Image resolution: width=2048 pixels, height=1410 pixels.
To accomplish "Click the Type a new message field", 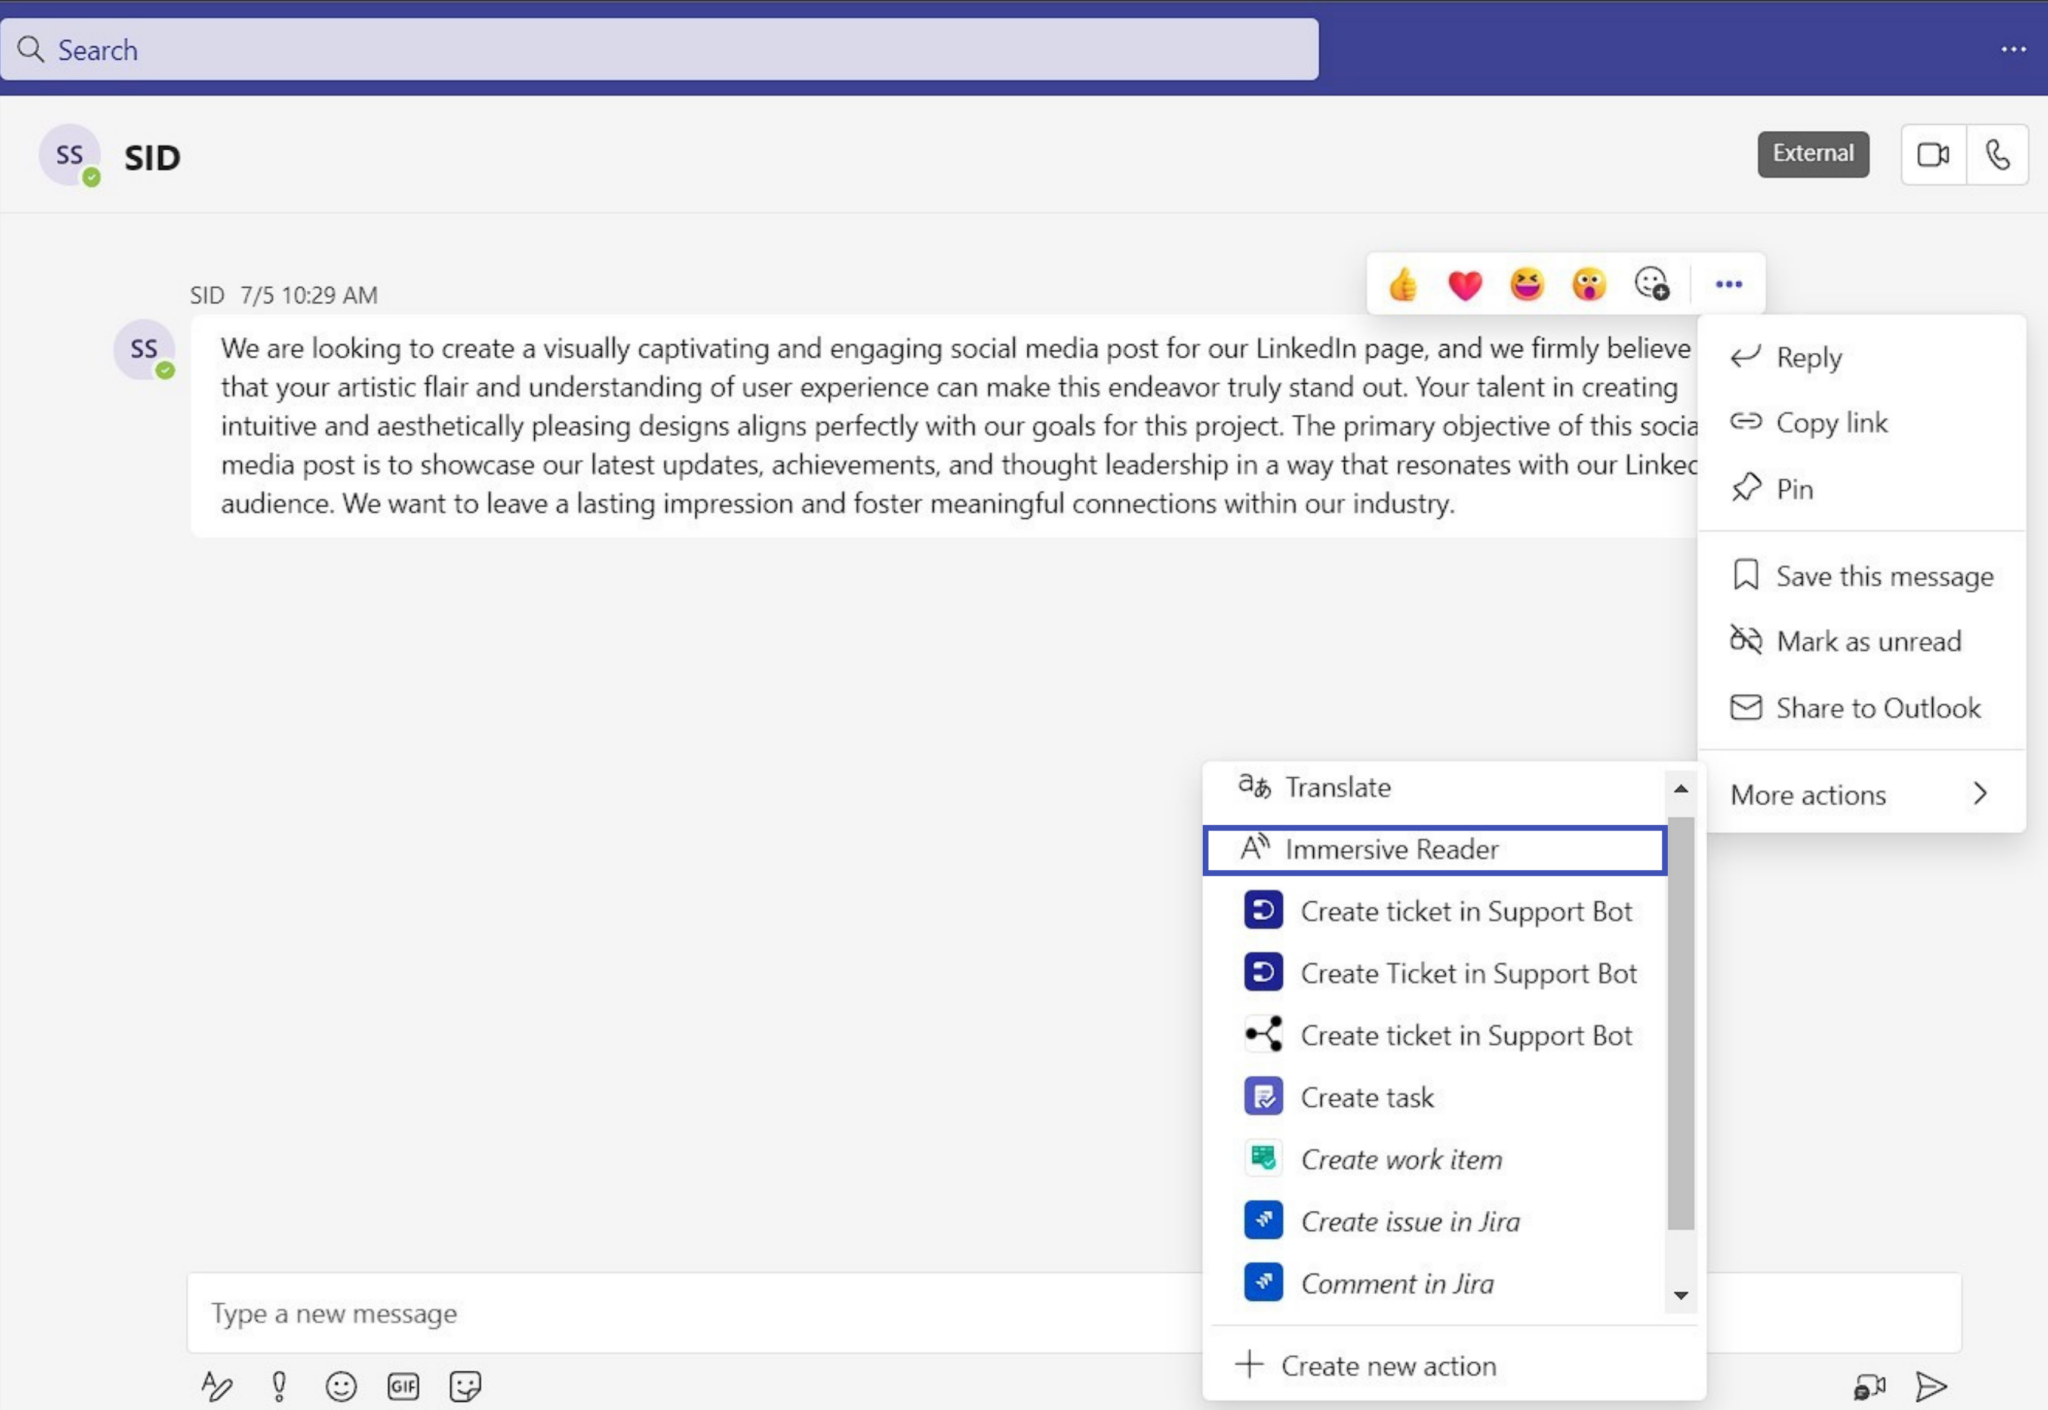I will point(600,1313).
